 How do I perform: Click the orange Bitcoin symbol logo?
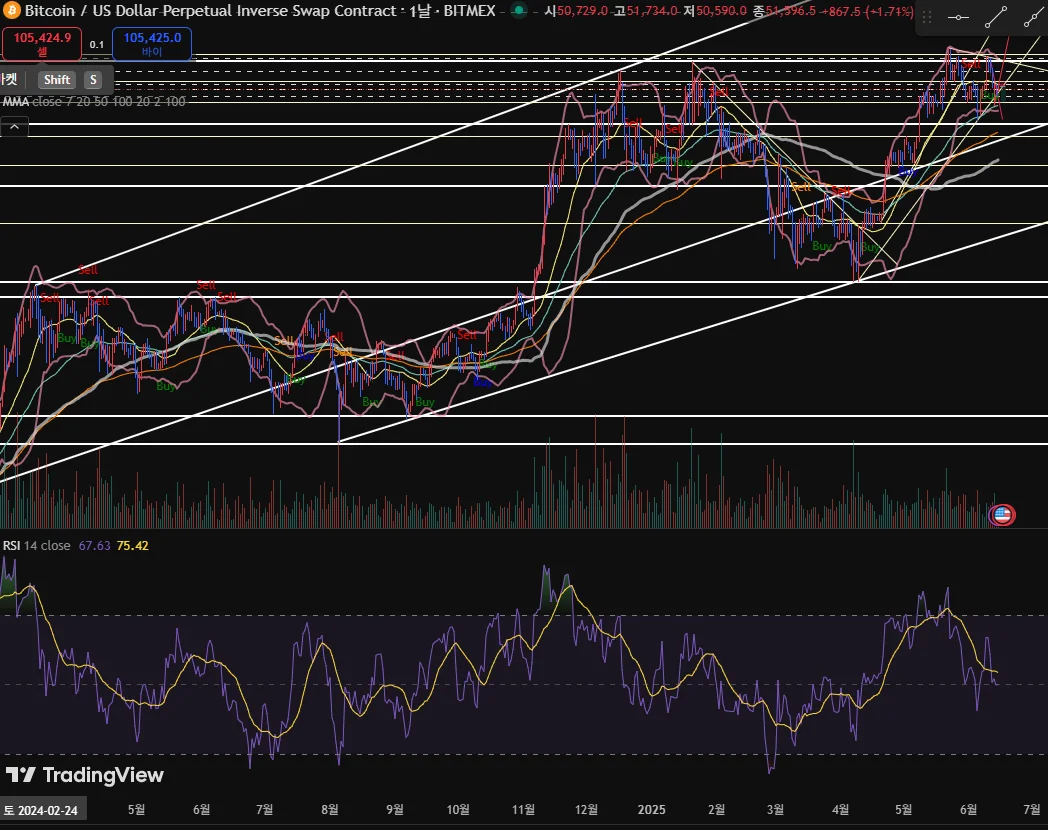coord(11,11)
